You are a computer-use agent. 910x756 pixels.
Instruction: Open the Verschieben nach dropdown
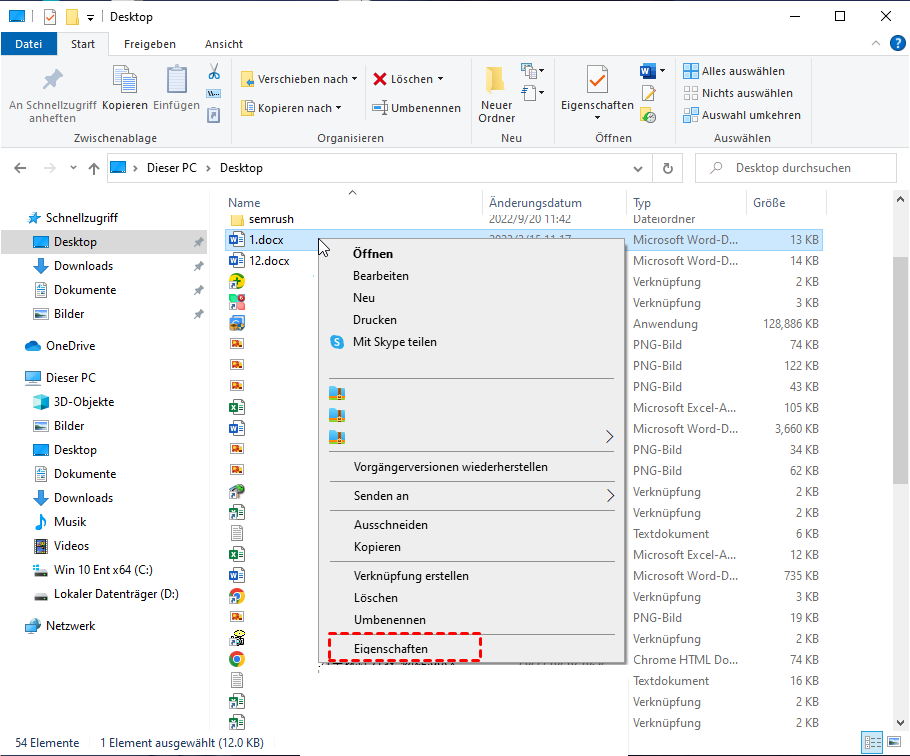point(295,79)
